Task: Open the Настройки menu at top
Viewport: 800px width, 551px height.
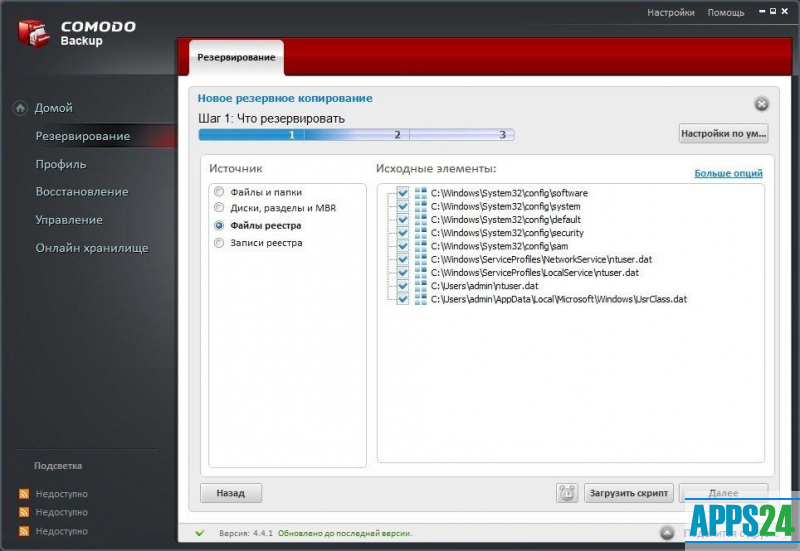Action: (x=670, y=13)
